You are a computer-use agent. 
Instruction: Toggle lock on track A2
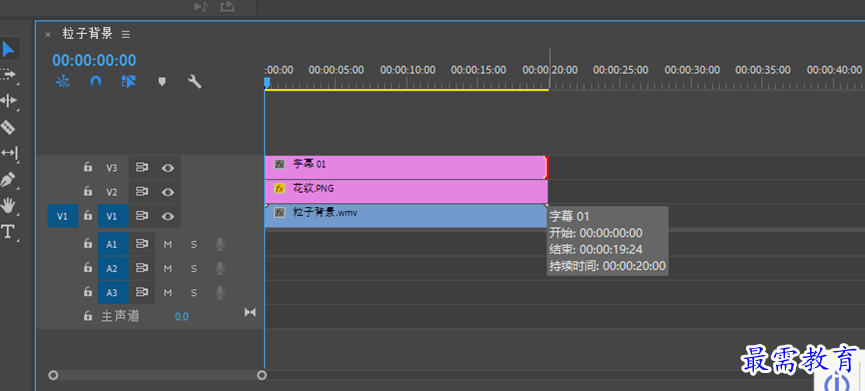tap(87, 267)
